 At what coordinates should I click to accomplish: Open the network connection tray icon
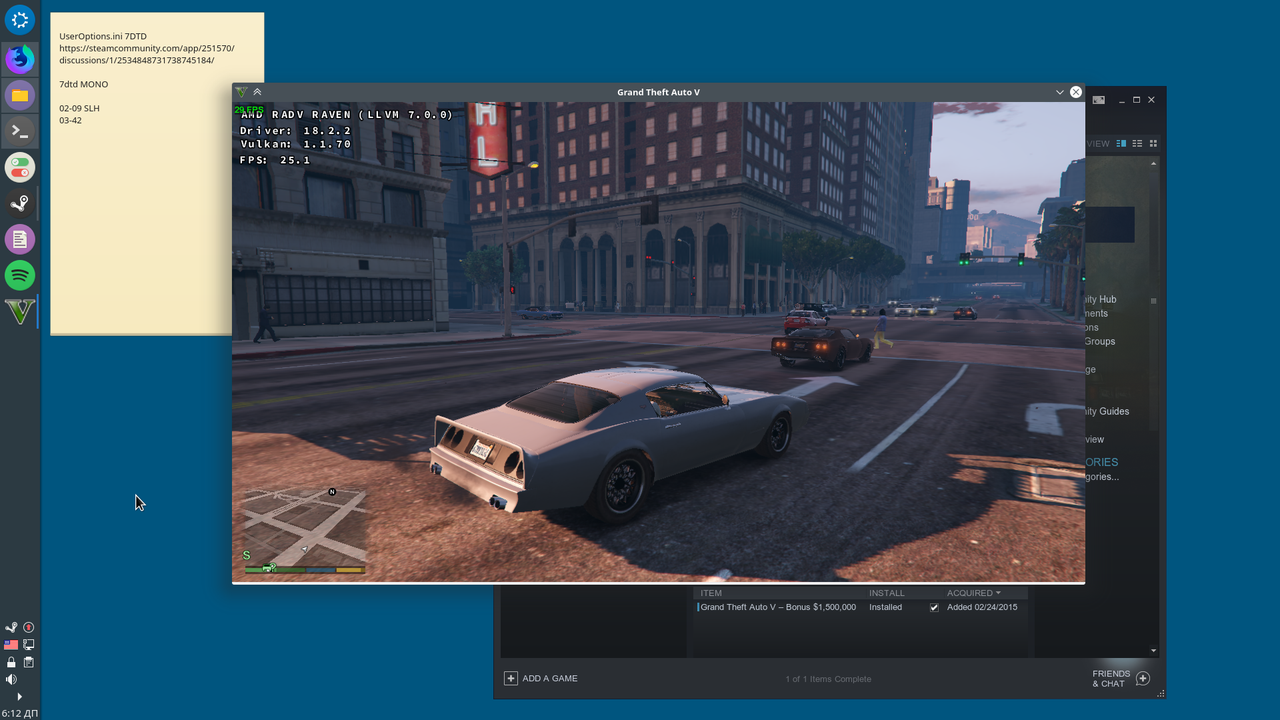(x=29, y=645)
